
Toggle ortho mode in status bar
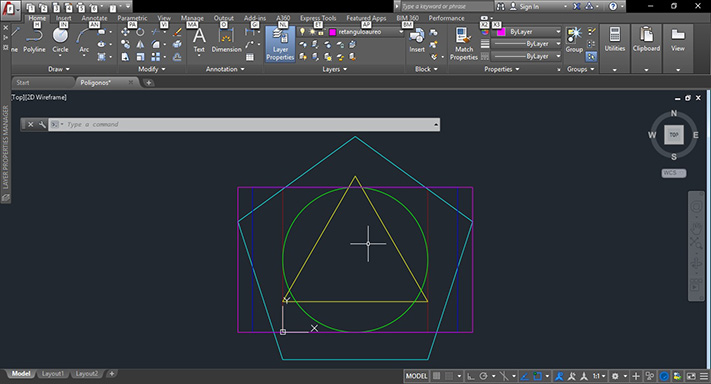coord(471,376)
